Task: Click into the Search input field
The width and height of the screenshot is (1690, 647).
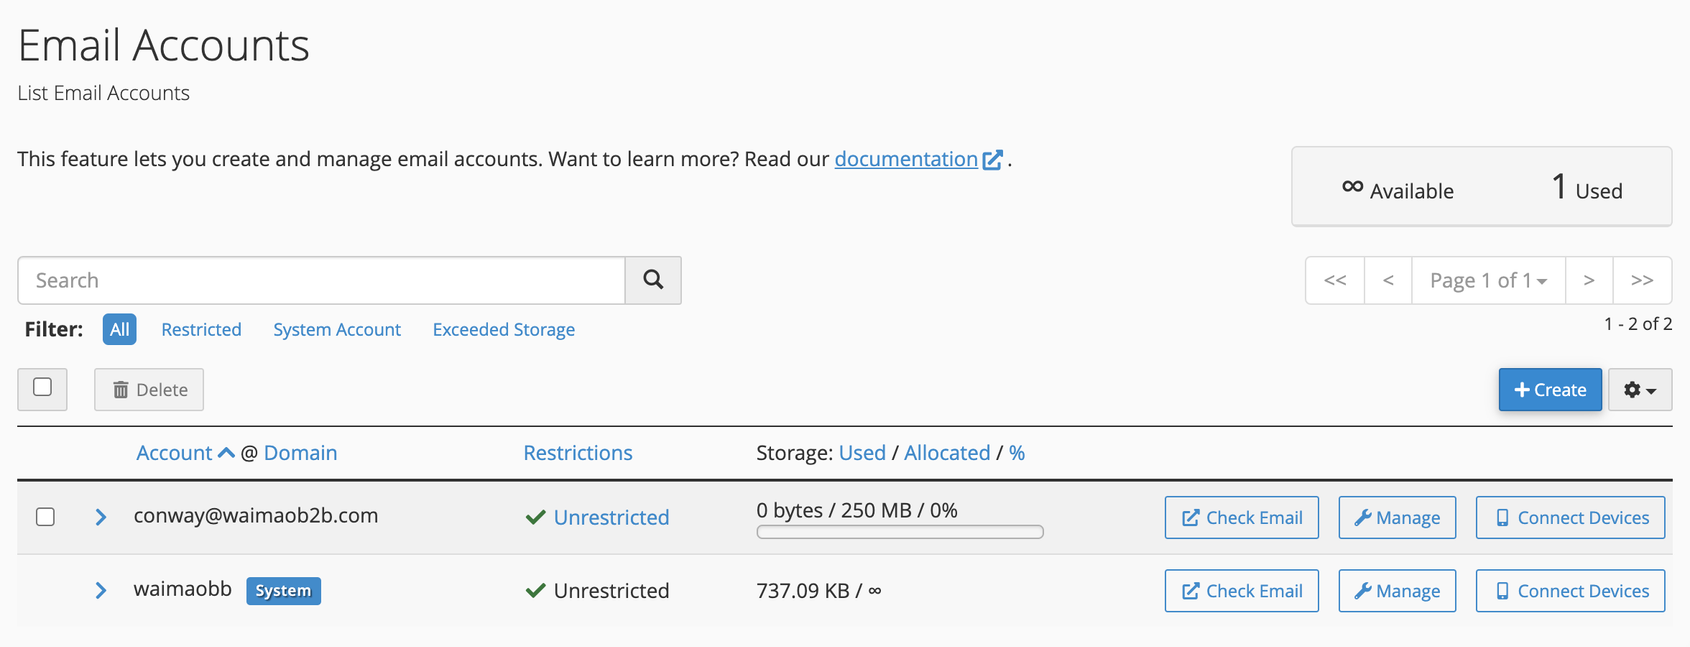Action: 321,280
